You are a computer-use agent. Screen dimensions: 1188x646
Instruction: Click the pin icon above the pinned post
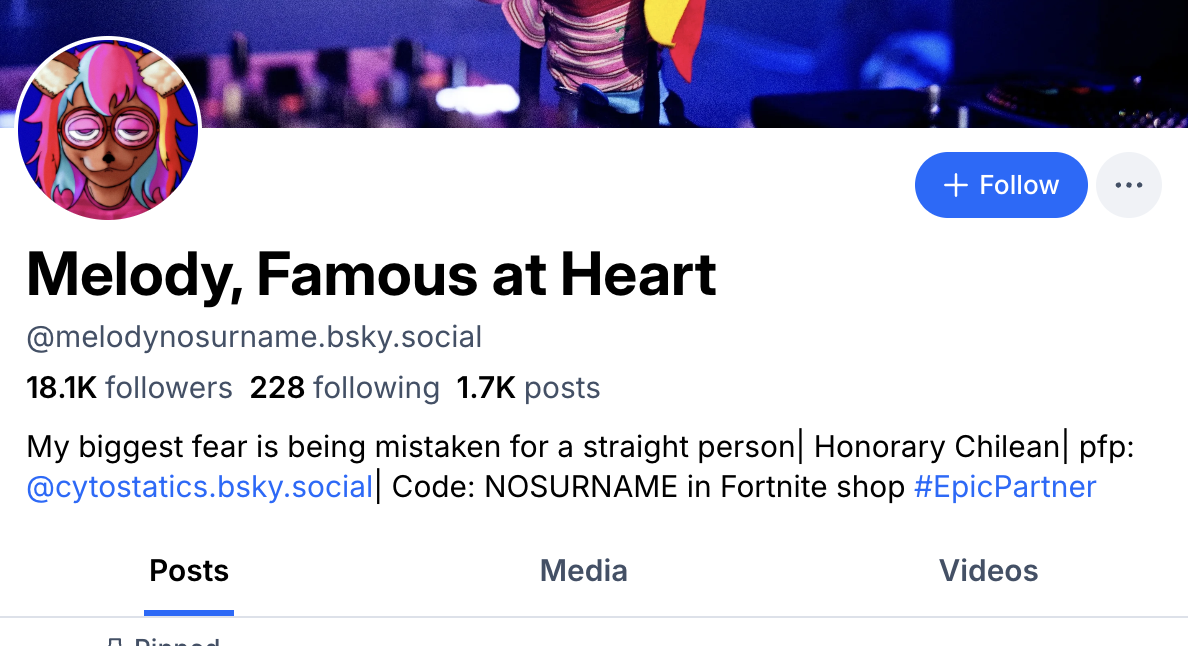click(115, 642)
